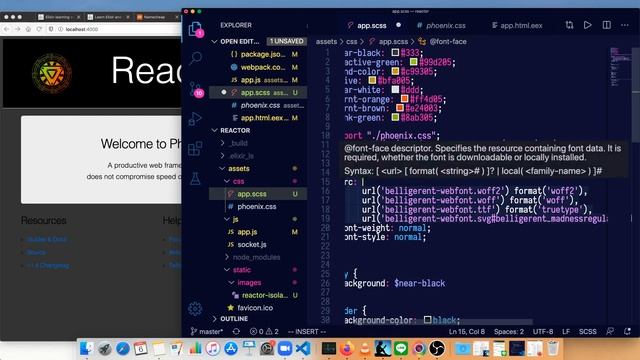The height and width of the screenshot is (360, 640).
Task: Click the Run play icon in the editor toolbar
Action: point(587,25)
